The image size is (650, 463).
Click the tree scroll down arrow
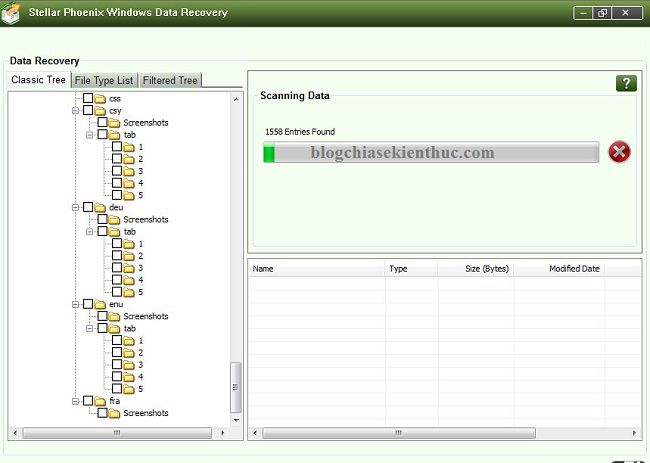point(236,420)
